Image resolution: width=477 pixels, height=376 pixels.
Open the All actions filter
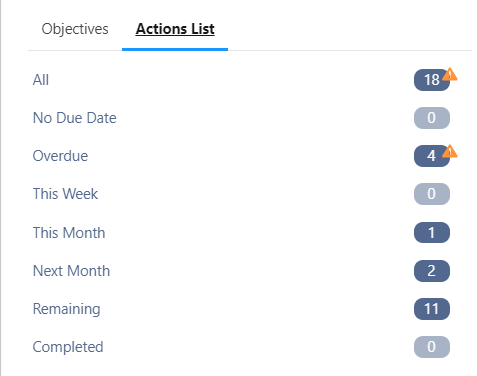pyautogui.click(x=41, y=80)
